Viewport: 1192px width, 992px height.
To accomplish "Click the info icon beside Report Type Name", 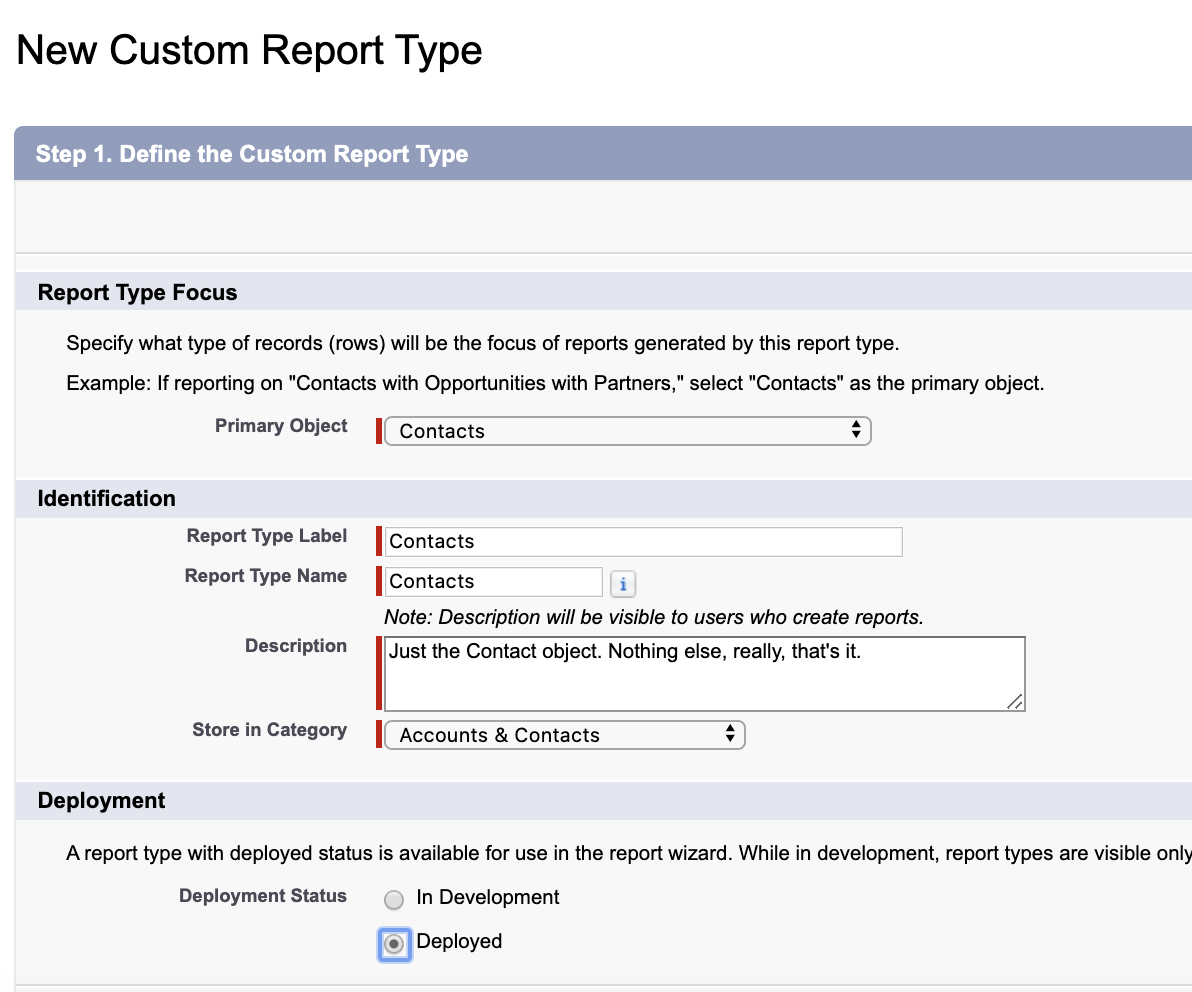I will pos(623,584).
